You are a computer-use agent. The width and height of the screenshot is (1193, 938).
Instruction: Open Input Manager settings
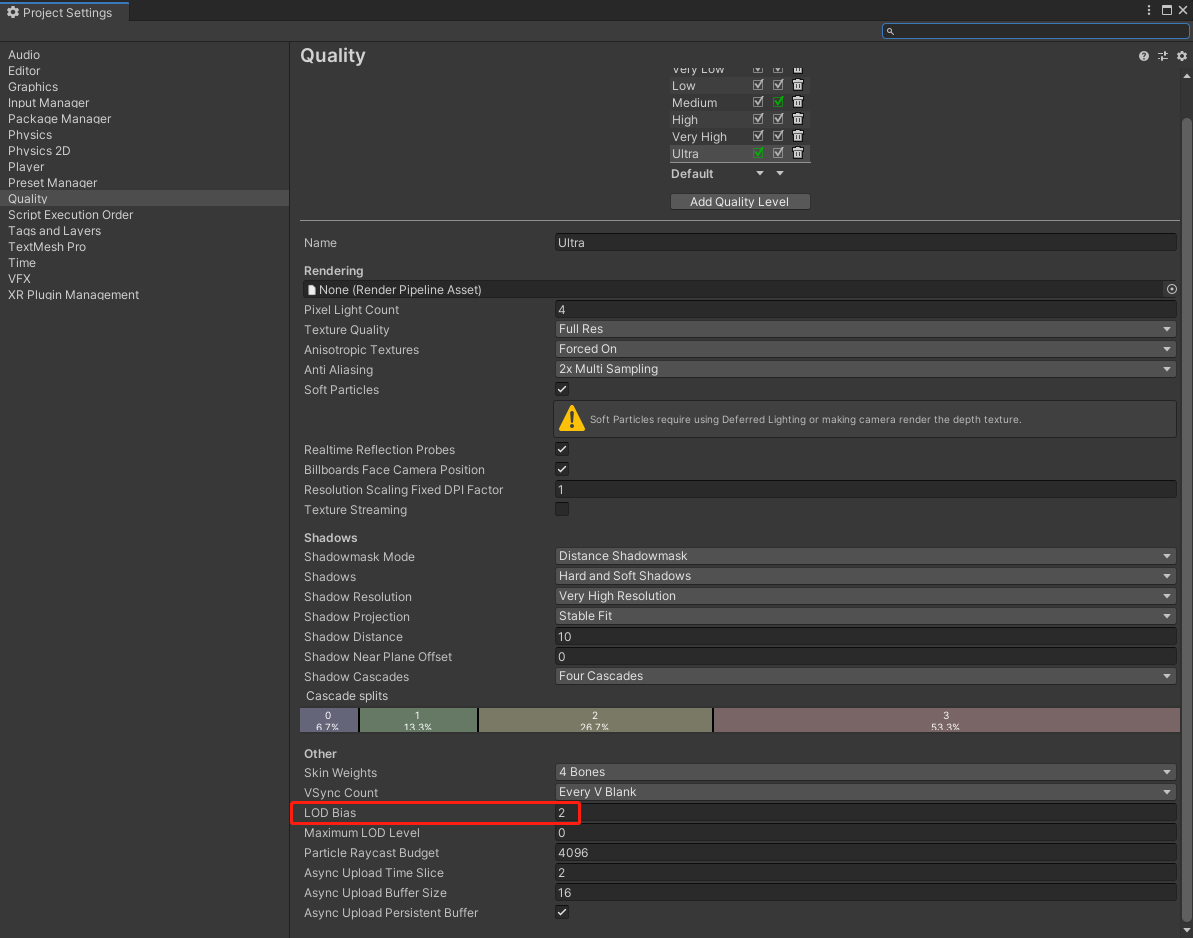pyautogui.click(x=49, y=103)
